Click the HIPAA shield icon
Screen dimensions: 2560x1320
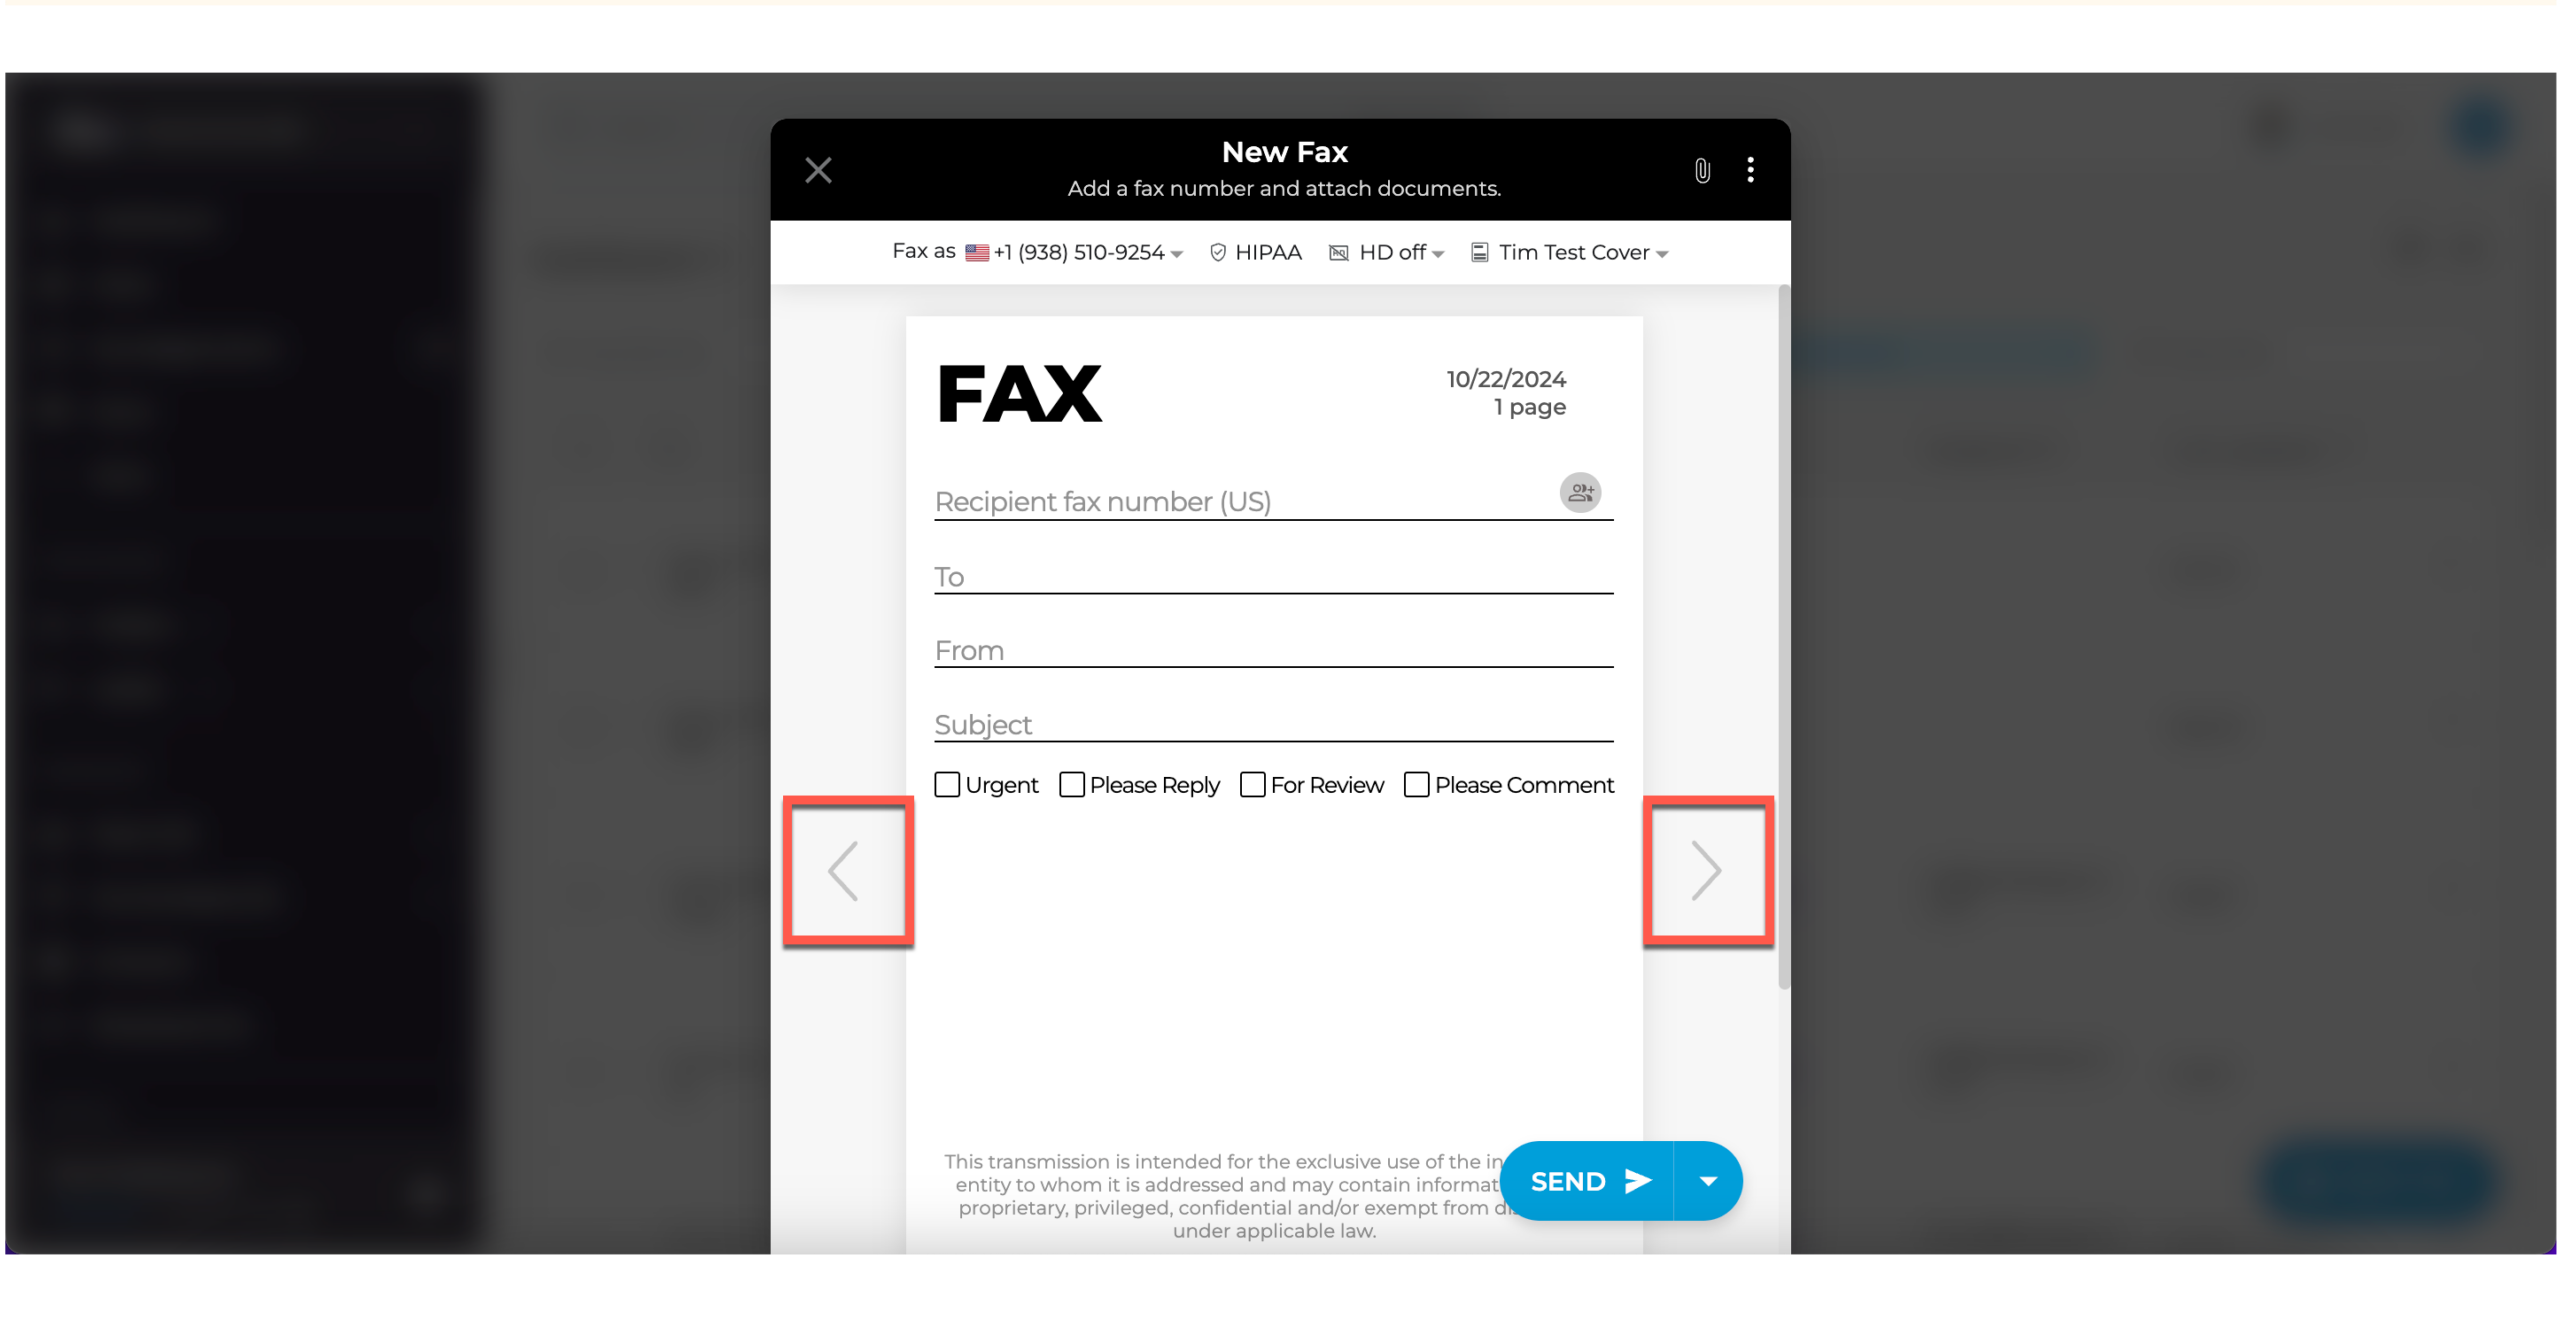pos(1217,253)
